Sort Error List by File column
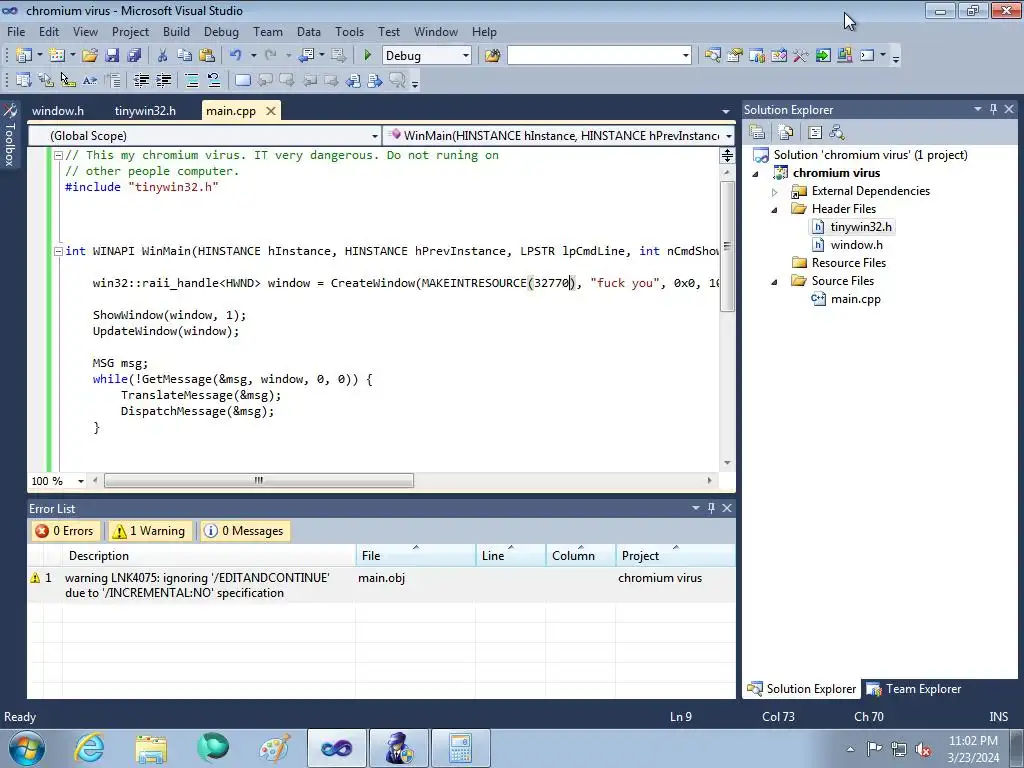 click(416, 556)
